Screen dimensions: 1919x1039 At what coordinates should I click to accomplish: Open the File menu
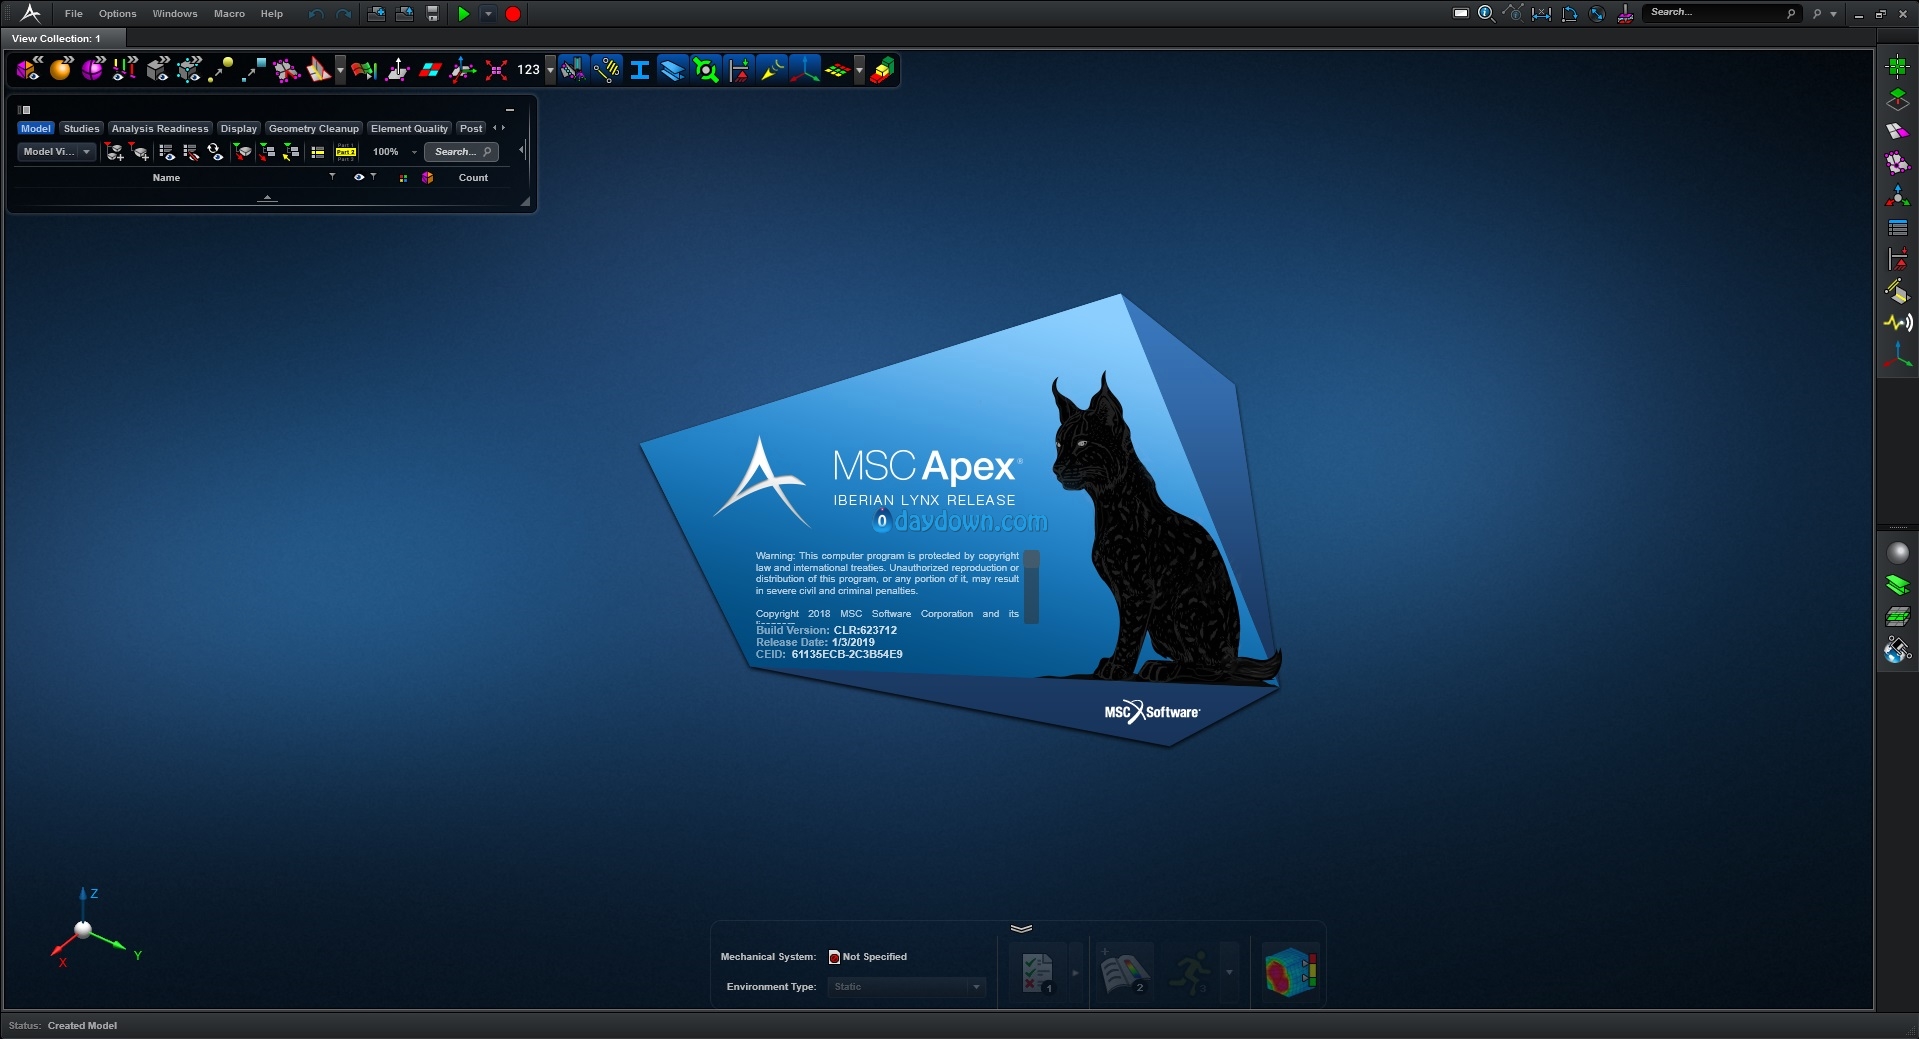coord(73,14)
